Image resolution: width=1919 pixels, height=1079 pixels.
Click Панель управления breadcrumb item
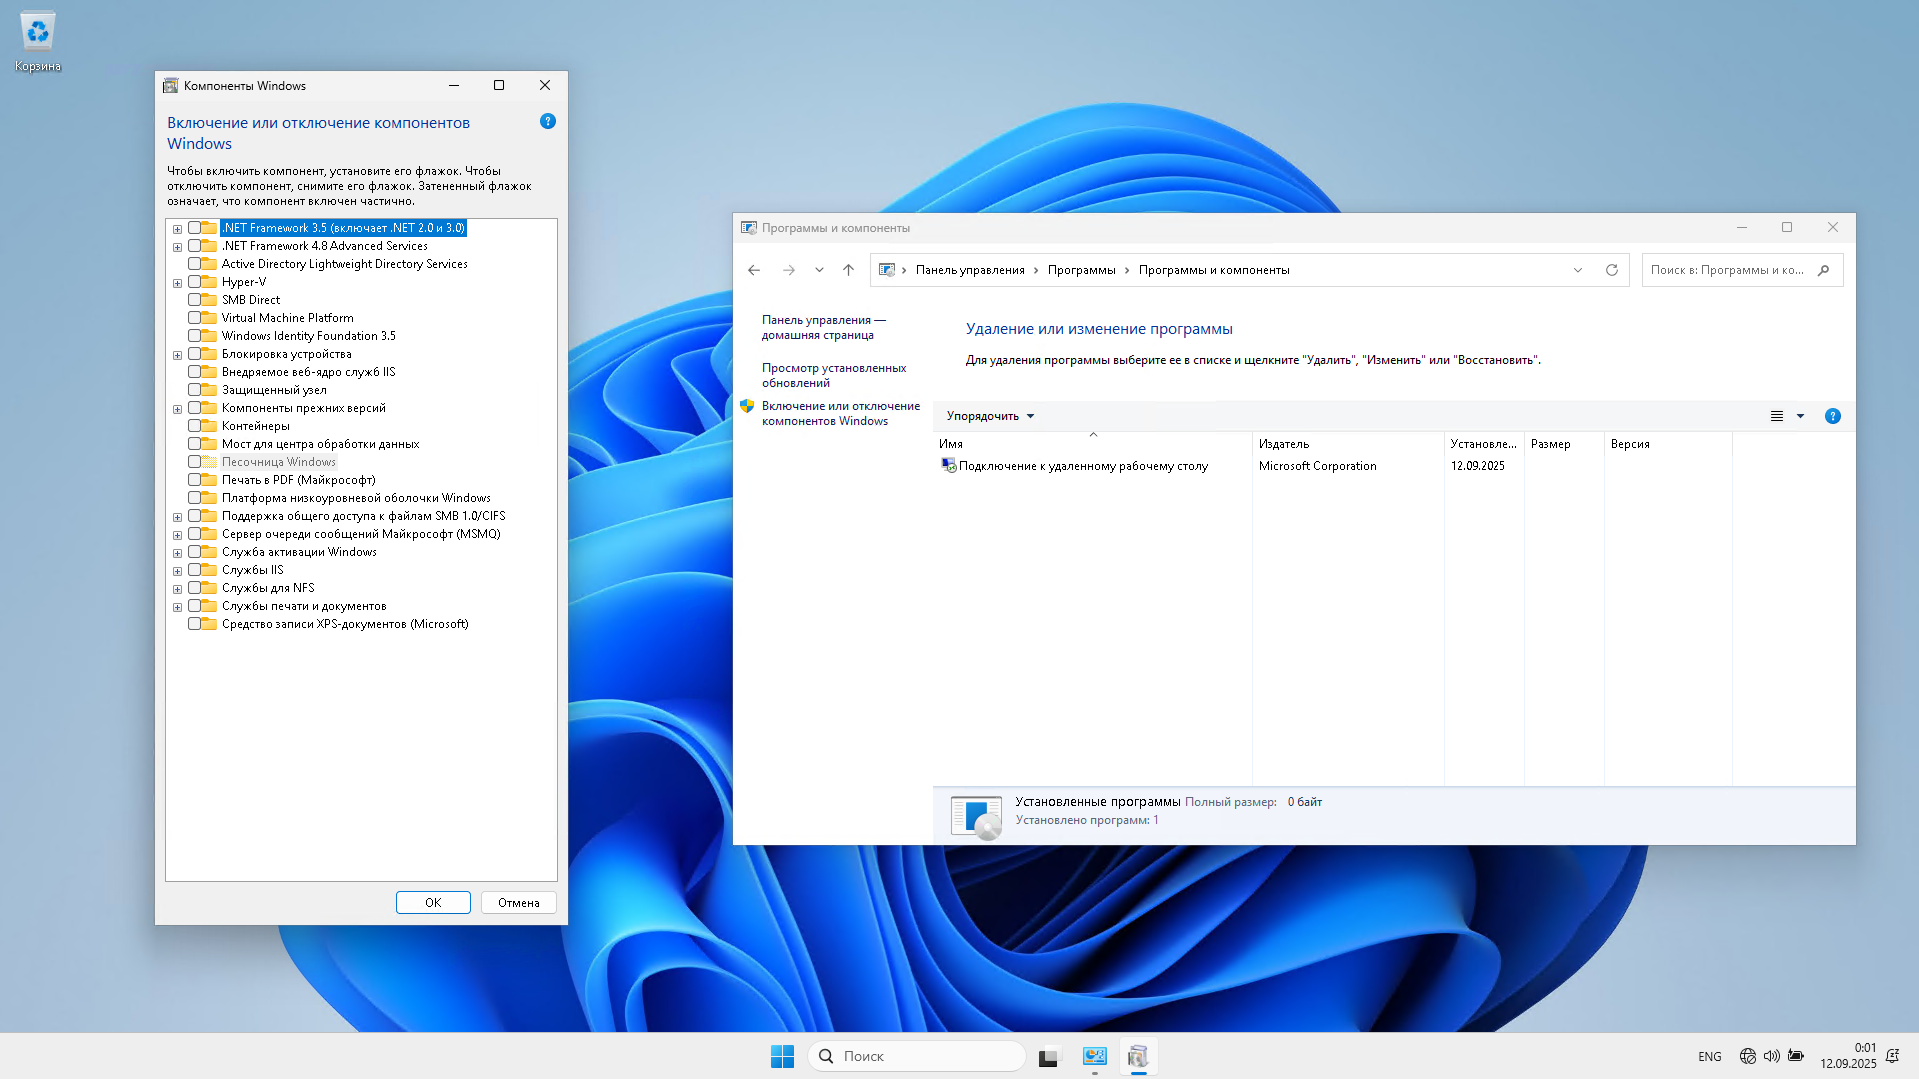[970, 270]
